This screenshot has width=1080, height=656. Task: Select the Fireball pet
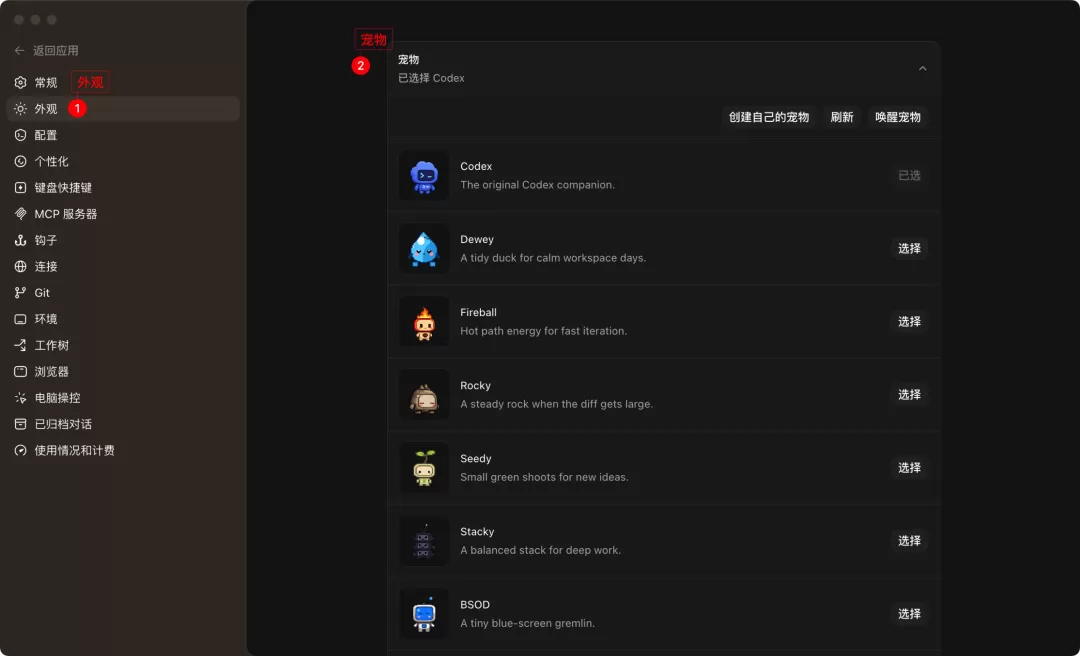[x=909, y=321]
